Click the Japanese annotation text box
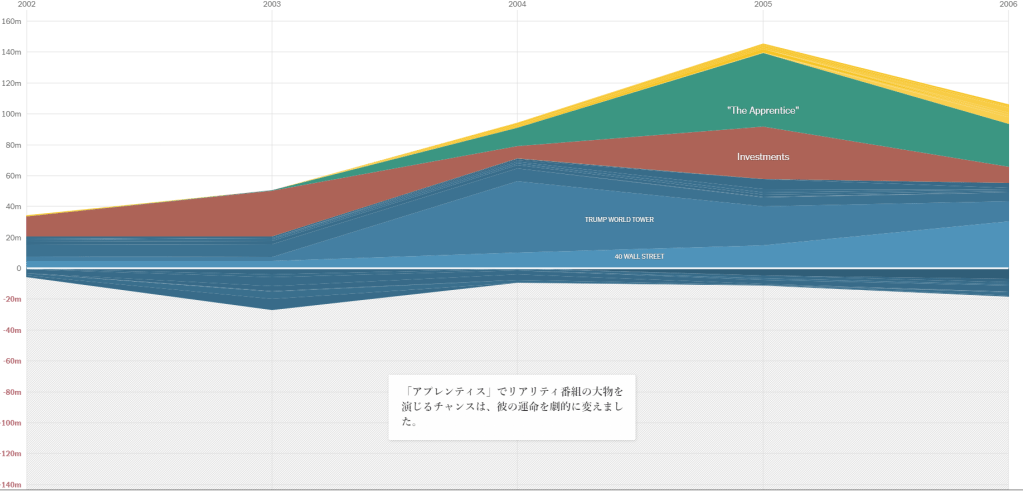The image size is (1023, 493). tap(512, 405)
